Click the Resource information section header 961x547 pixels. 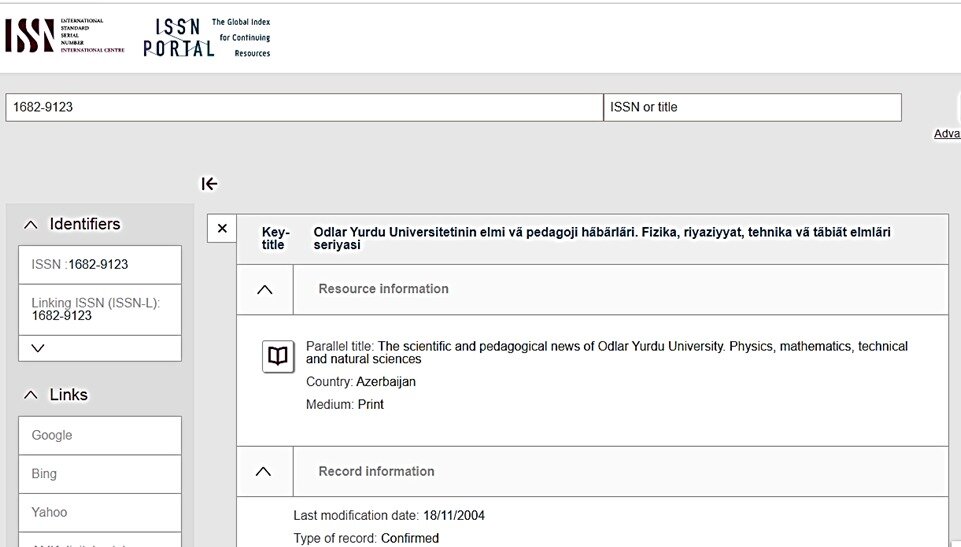(383, 289)
